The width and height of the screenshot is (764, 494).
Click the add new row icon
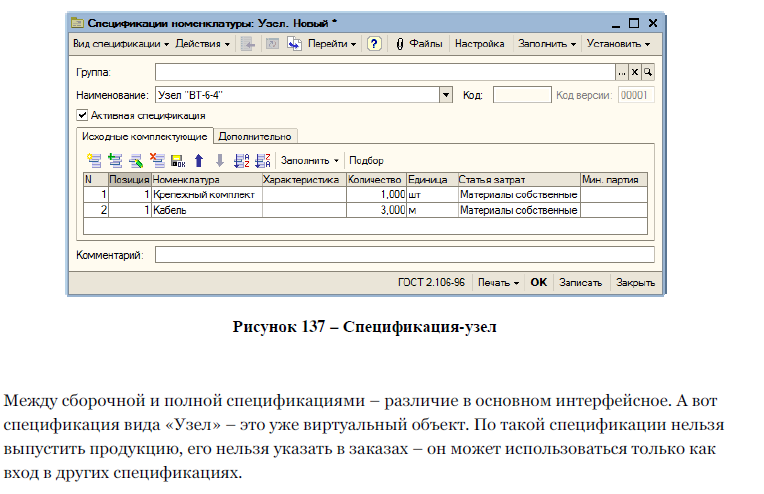coord(94,160)
